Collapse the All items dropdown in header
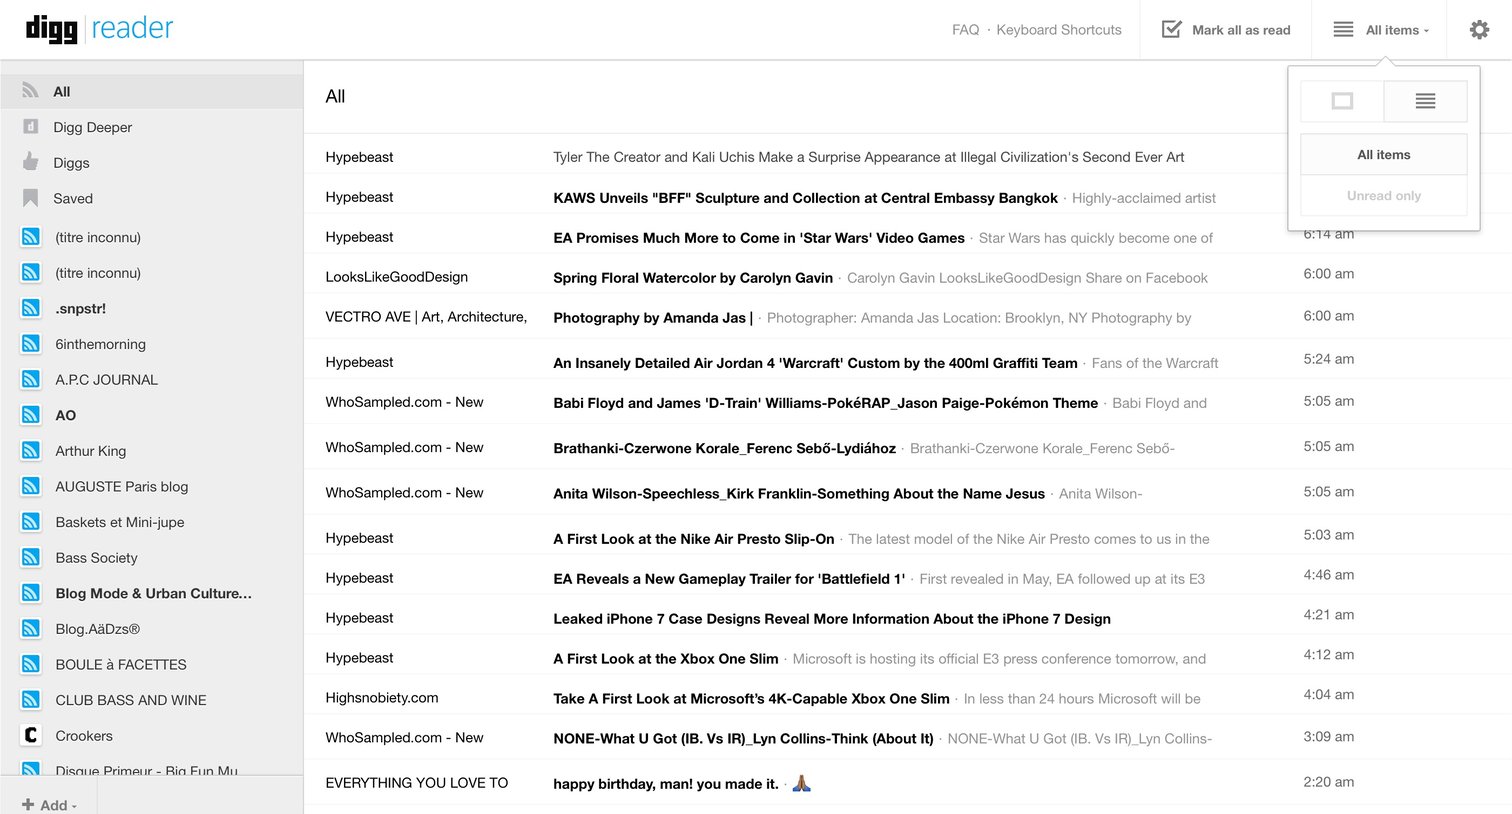Viewport: 1512px width, 814px height. pos(1382,30)
